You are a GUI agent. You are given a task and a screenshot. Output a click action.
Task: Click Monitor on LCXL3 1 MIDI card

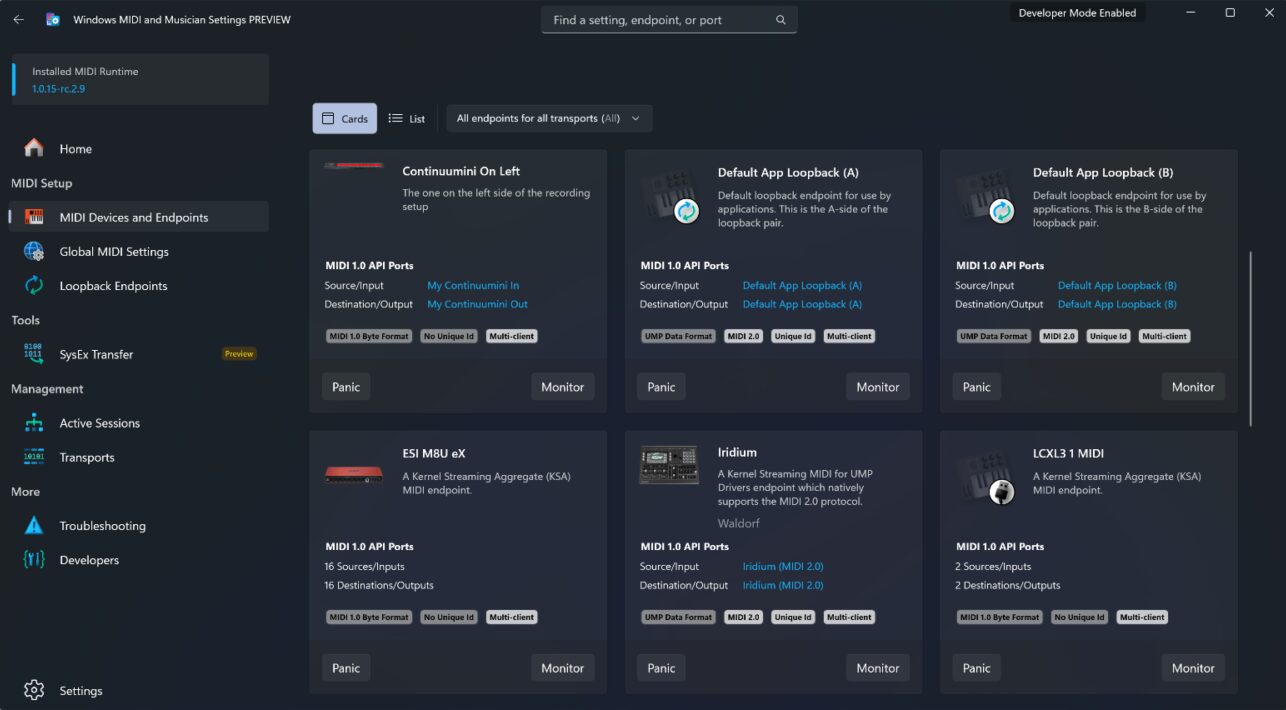1193,668
